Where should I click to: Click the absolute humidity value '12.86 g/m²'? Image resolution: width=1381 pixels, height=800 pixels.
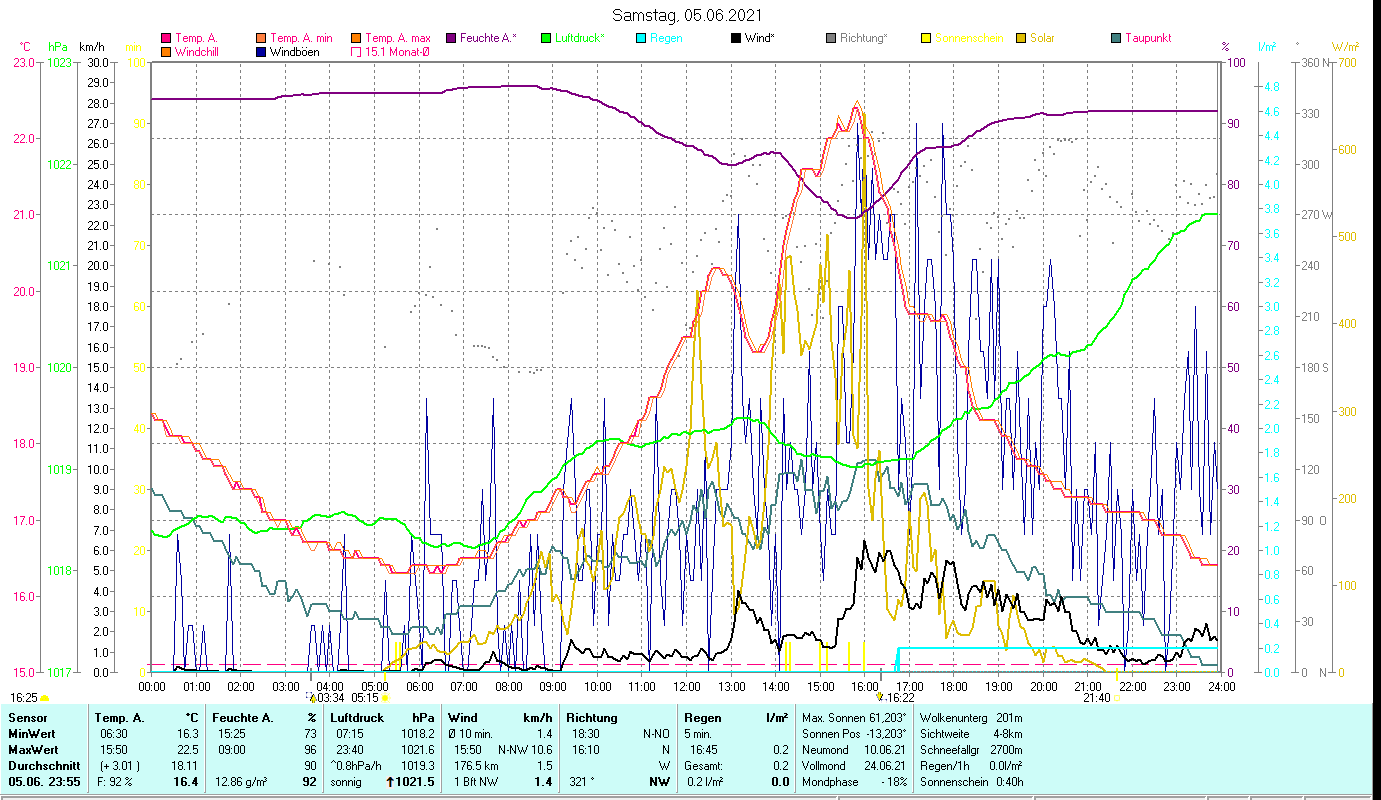pos(241,782)
